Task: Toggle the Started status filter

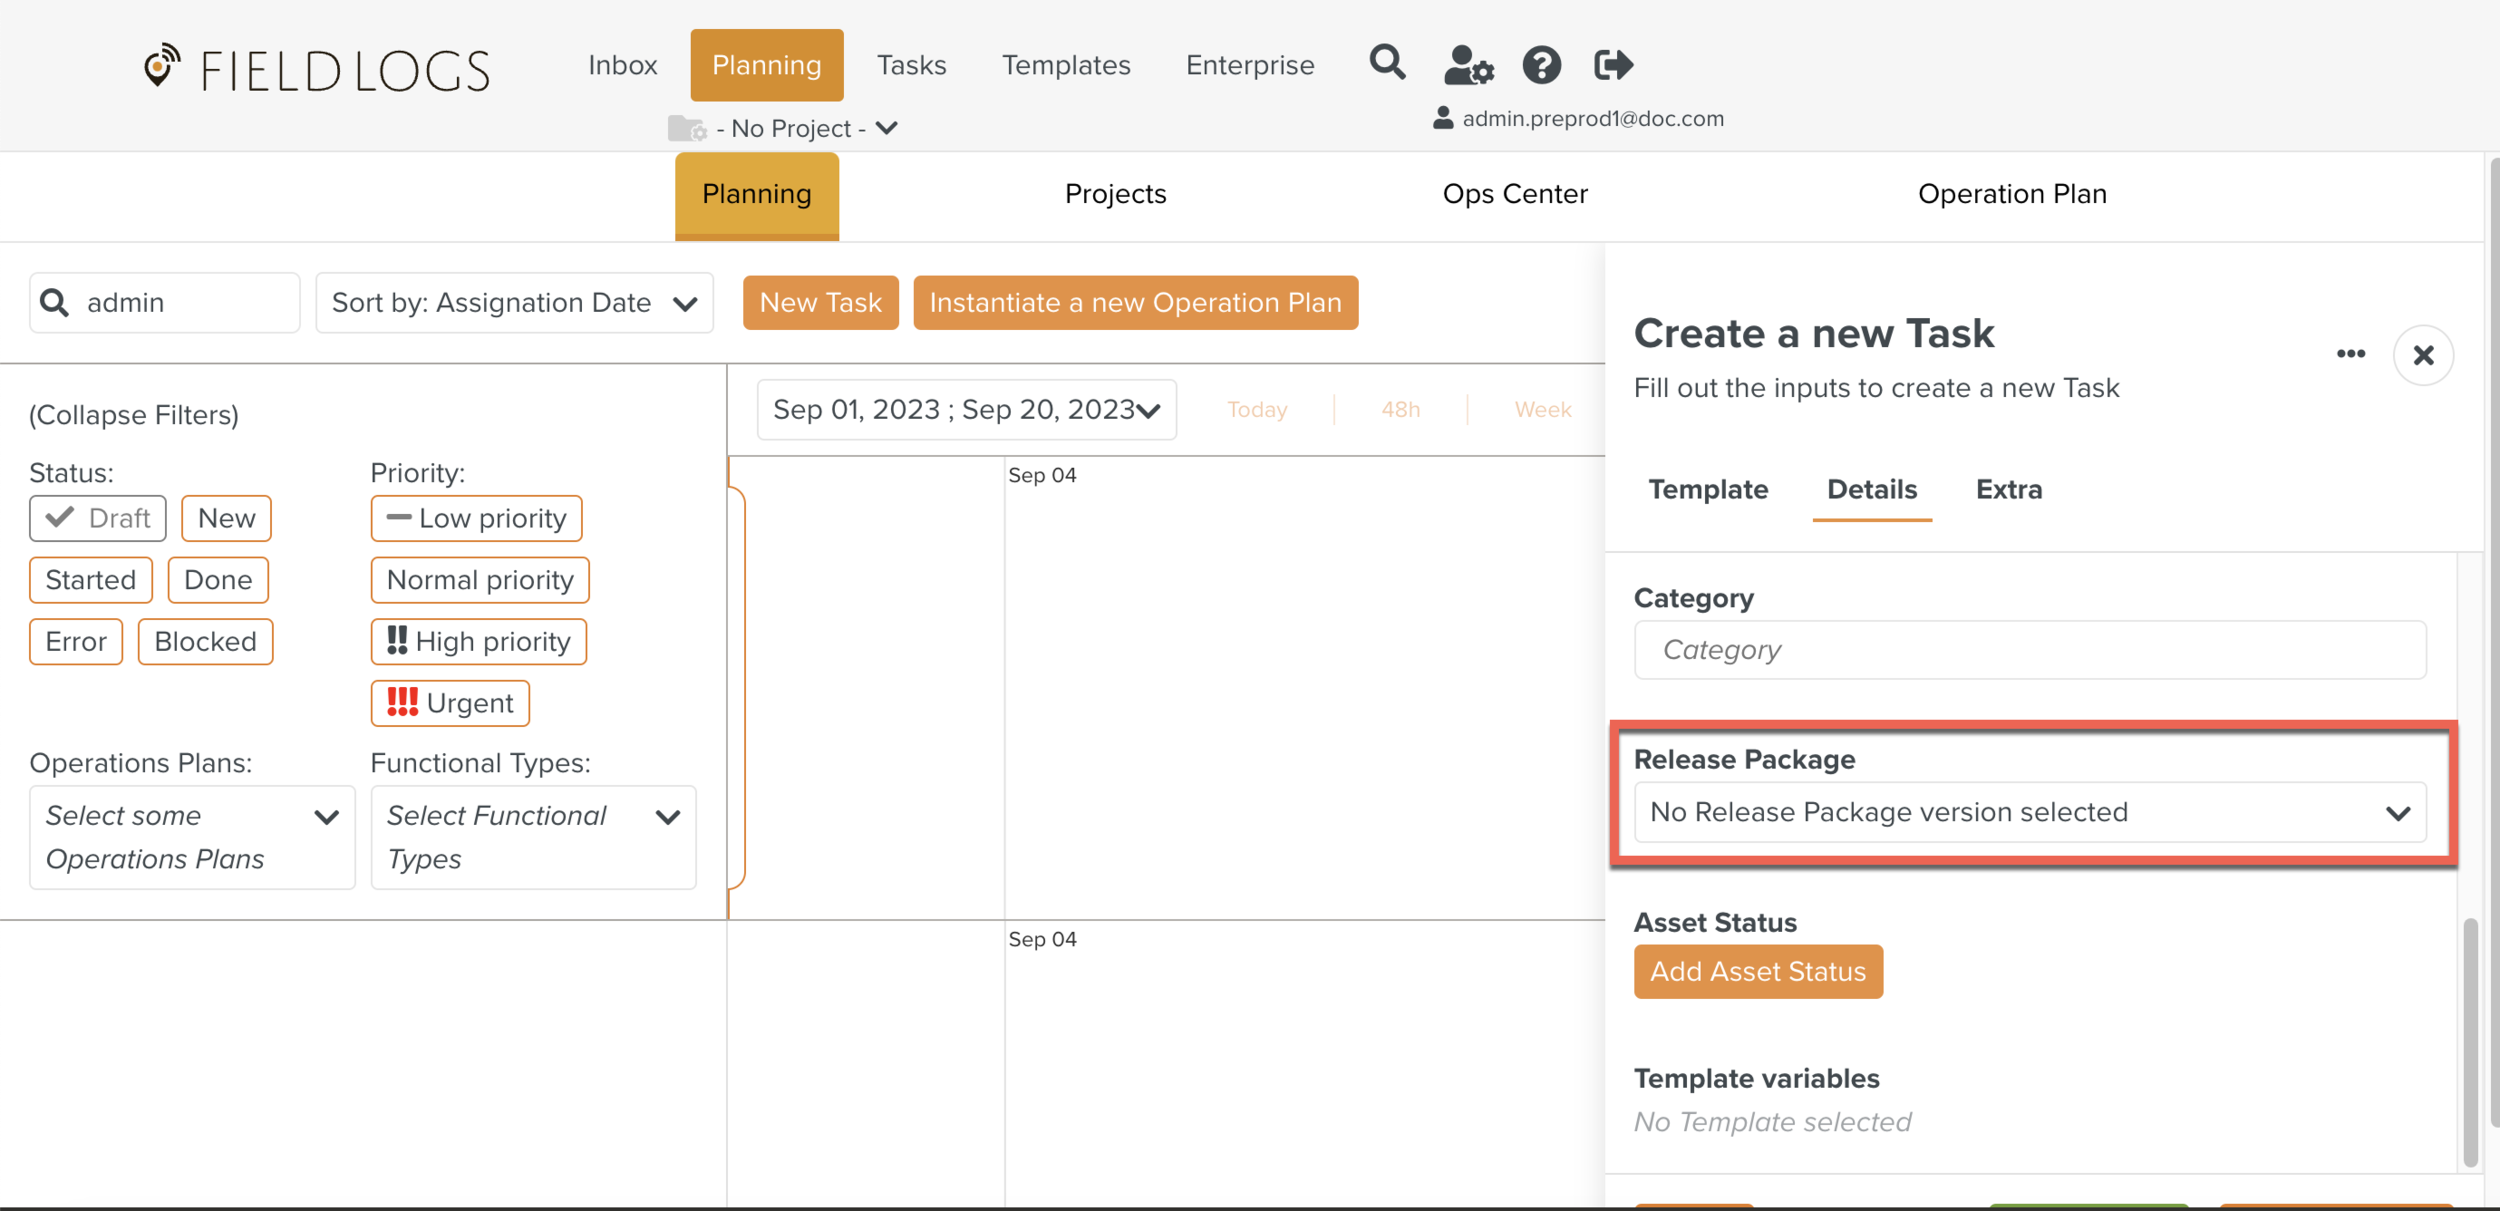Action: [91, 580]
